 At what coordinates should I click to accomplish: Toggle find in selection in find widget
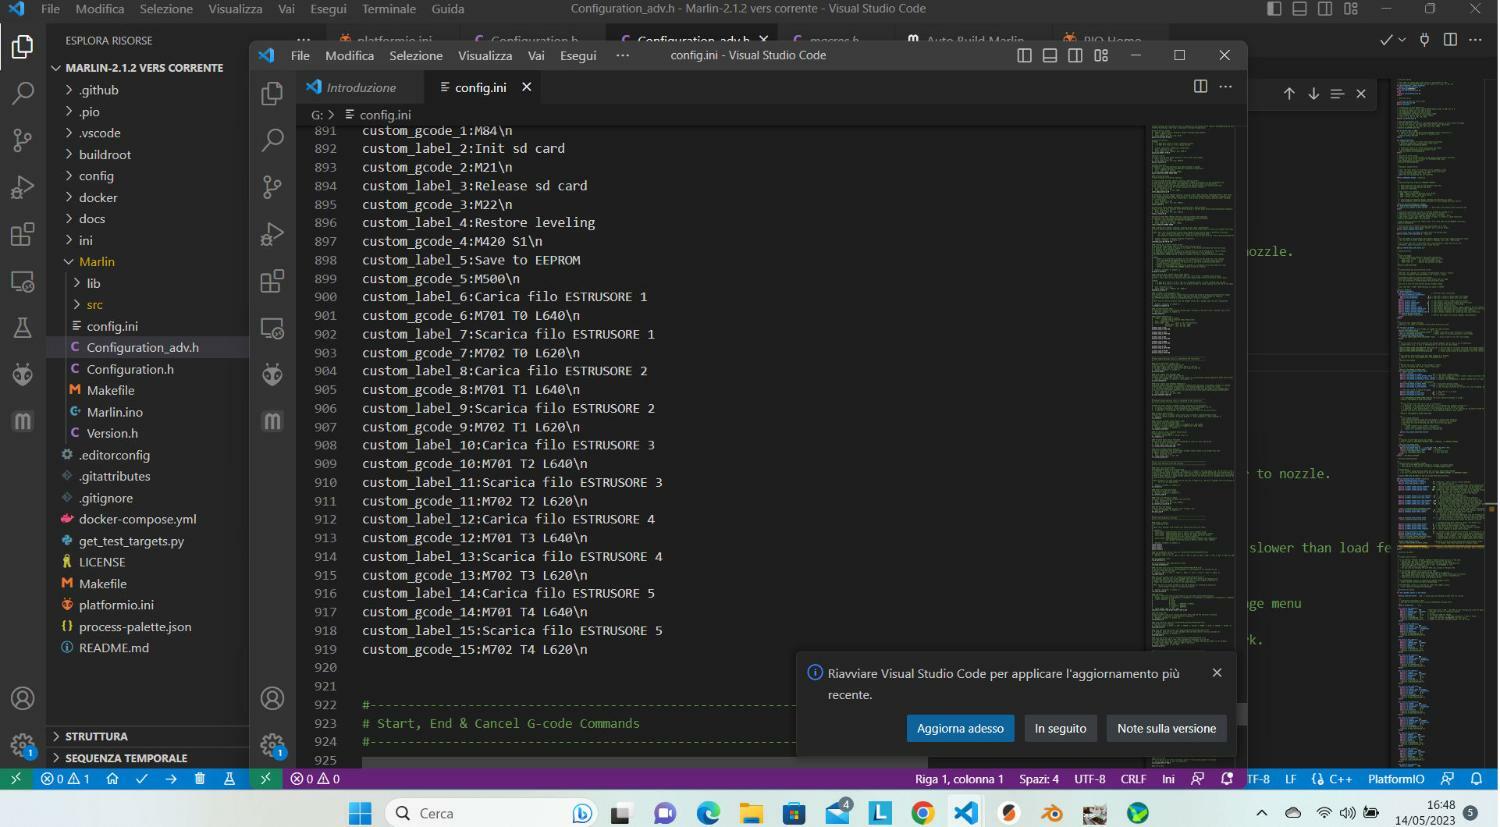click(1337, 94)
